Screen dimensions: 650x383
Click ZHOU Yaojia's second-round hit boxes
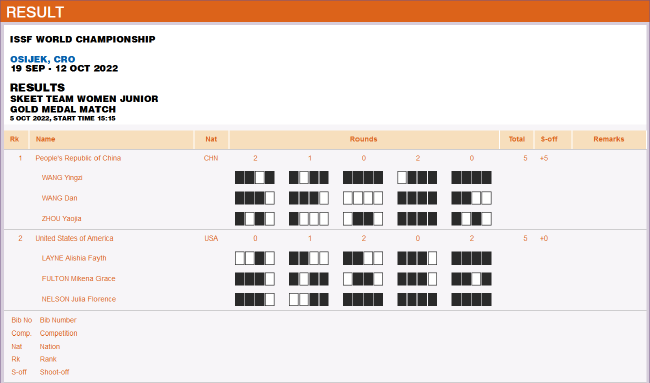pos(309,219)
